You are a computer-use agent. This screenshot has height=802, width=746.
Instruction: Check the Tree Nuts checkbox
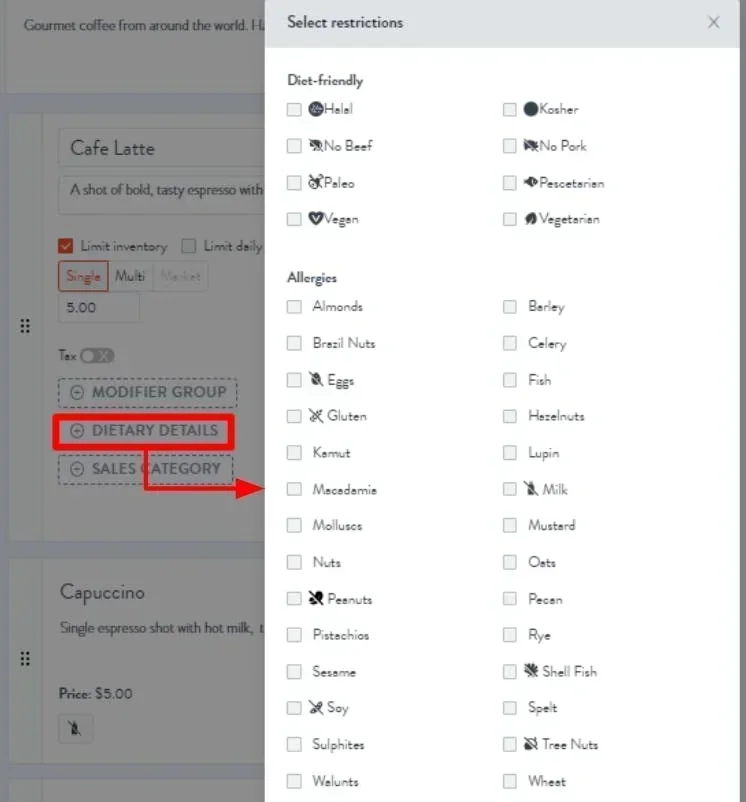pos(510,744)
